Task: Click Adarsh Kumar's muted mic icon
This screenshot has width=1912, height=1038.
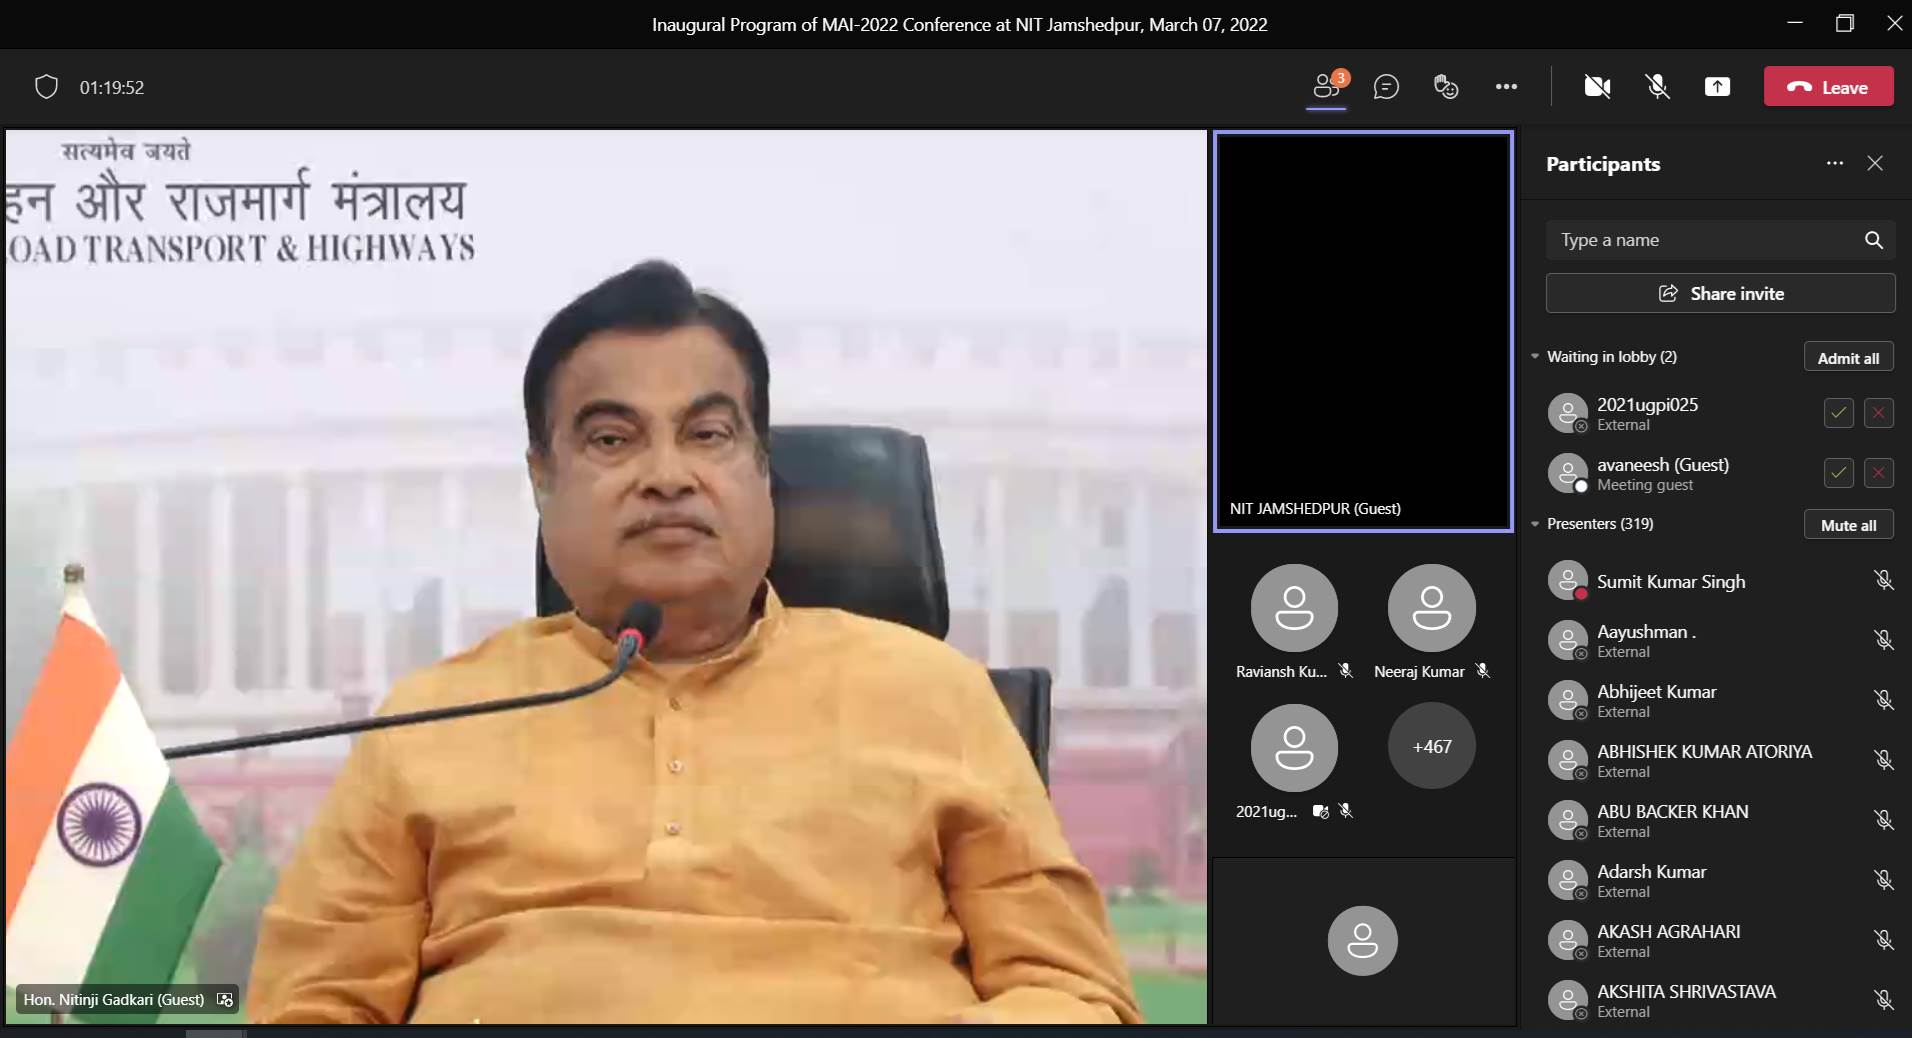Action: (1883, 880)
